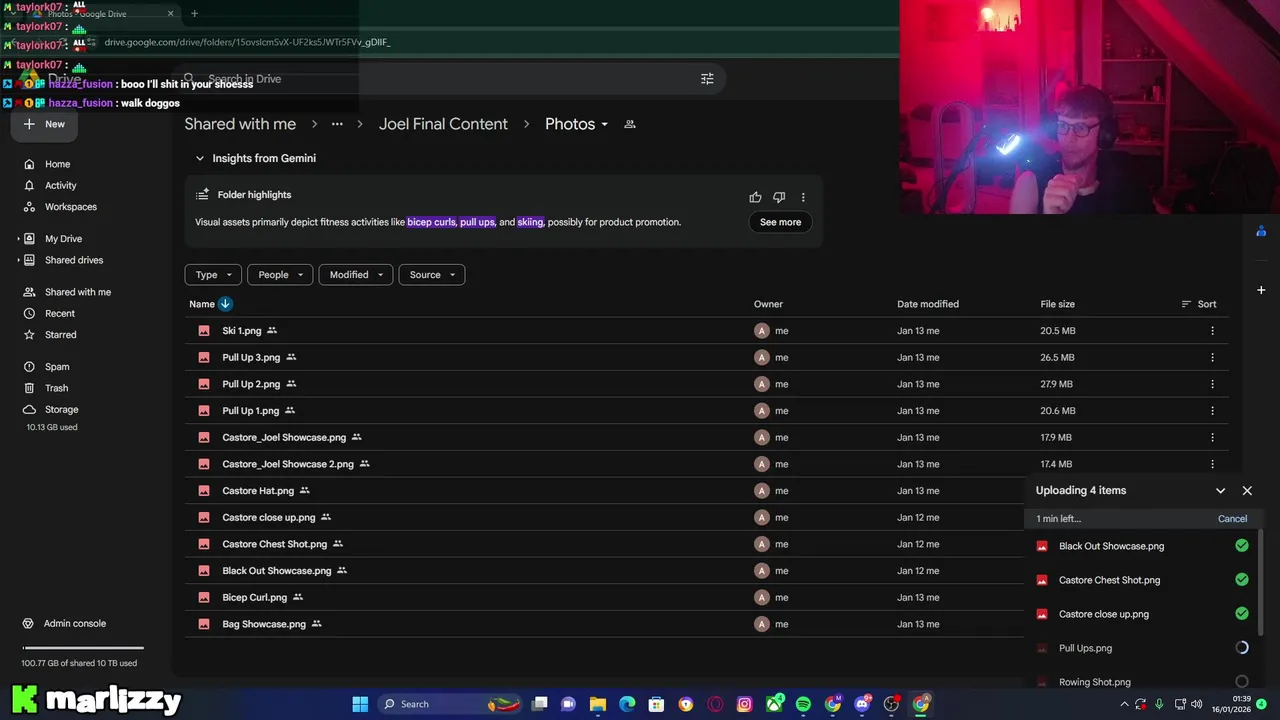
Task: Open more actions for Castore_Joel Showcase.png
Action: click(x=1212, y=437)
